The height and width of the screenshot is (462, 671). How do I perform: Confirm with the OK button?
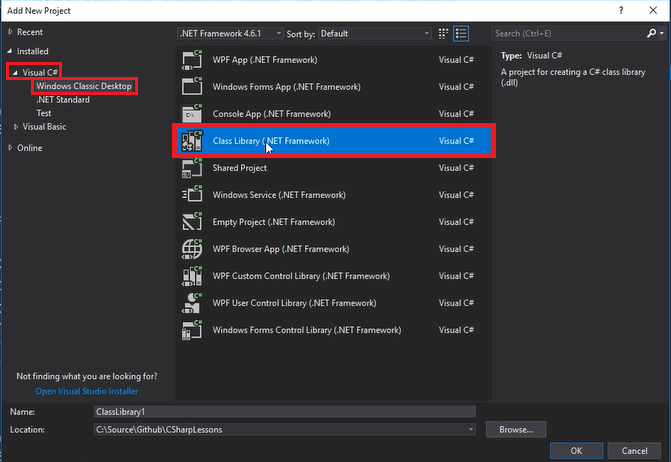click(x=576, y=450)
